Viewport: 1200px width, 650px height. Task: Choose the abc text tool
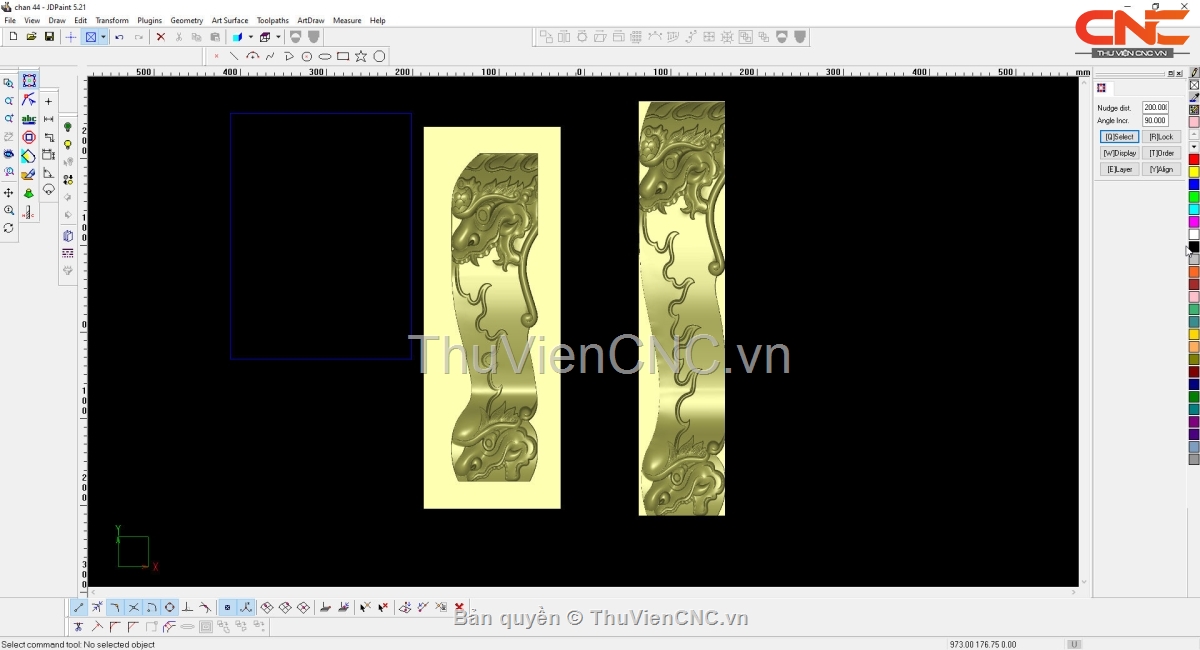[x=29, y=119]
